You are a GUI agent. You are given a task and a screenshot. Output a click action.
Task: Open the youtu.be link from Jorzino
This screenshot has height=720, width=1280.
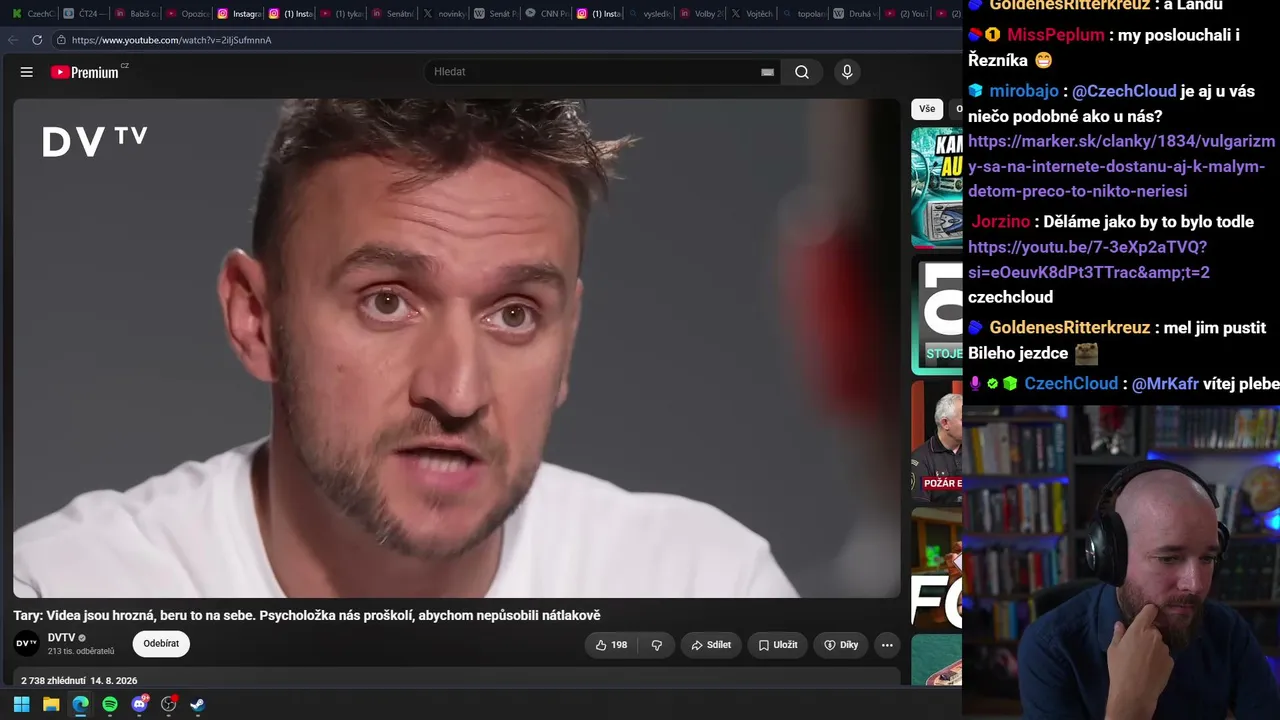1088,259
